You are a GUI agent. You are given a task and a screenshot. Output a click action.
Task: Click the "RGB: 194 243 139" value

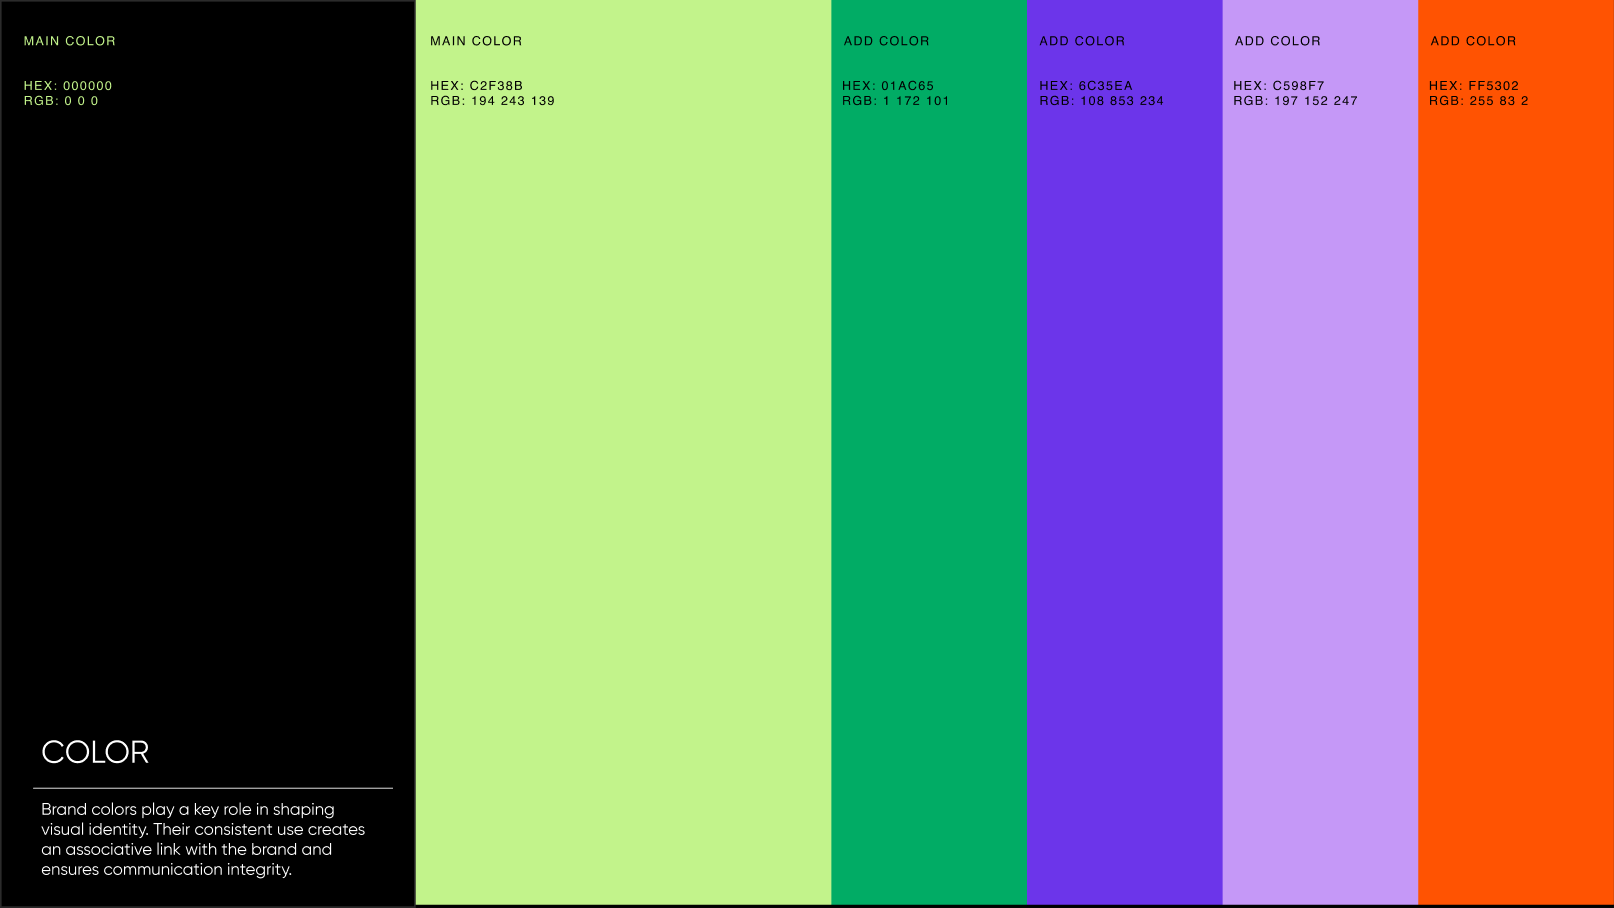492,101
